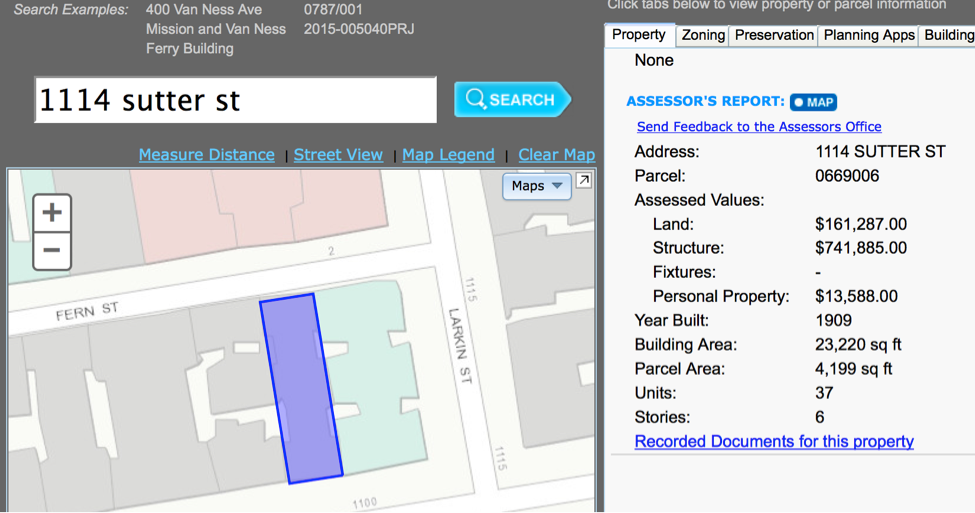This screenshot has height=513, width=975.
Task: Switch to the Zoning tab
Action: (x=703, y=35)
